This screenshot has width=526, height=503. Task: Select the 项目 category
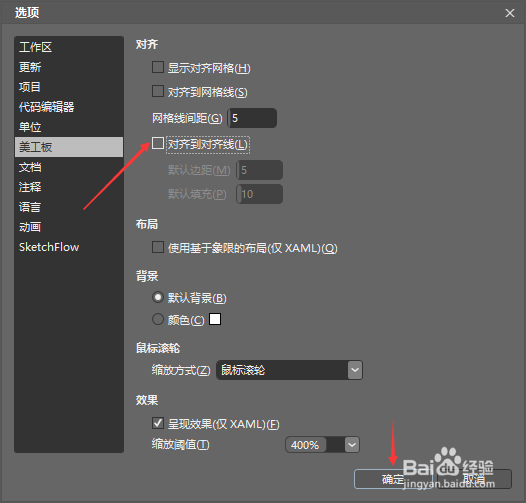coord(69,87)
